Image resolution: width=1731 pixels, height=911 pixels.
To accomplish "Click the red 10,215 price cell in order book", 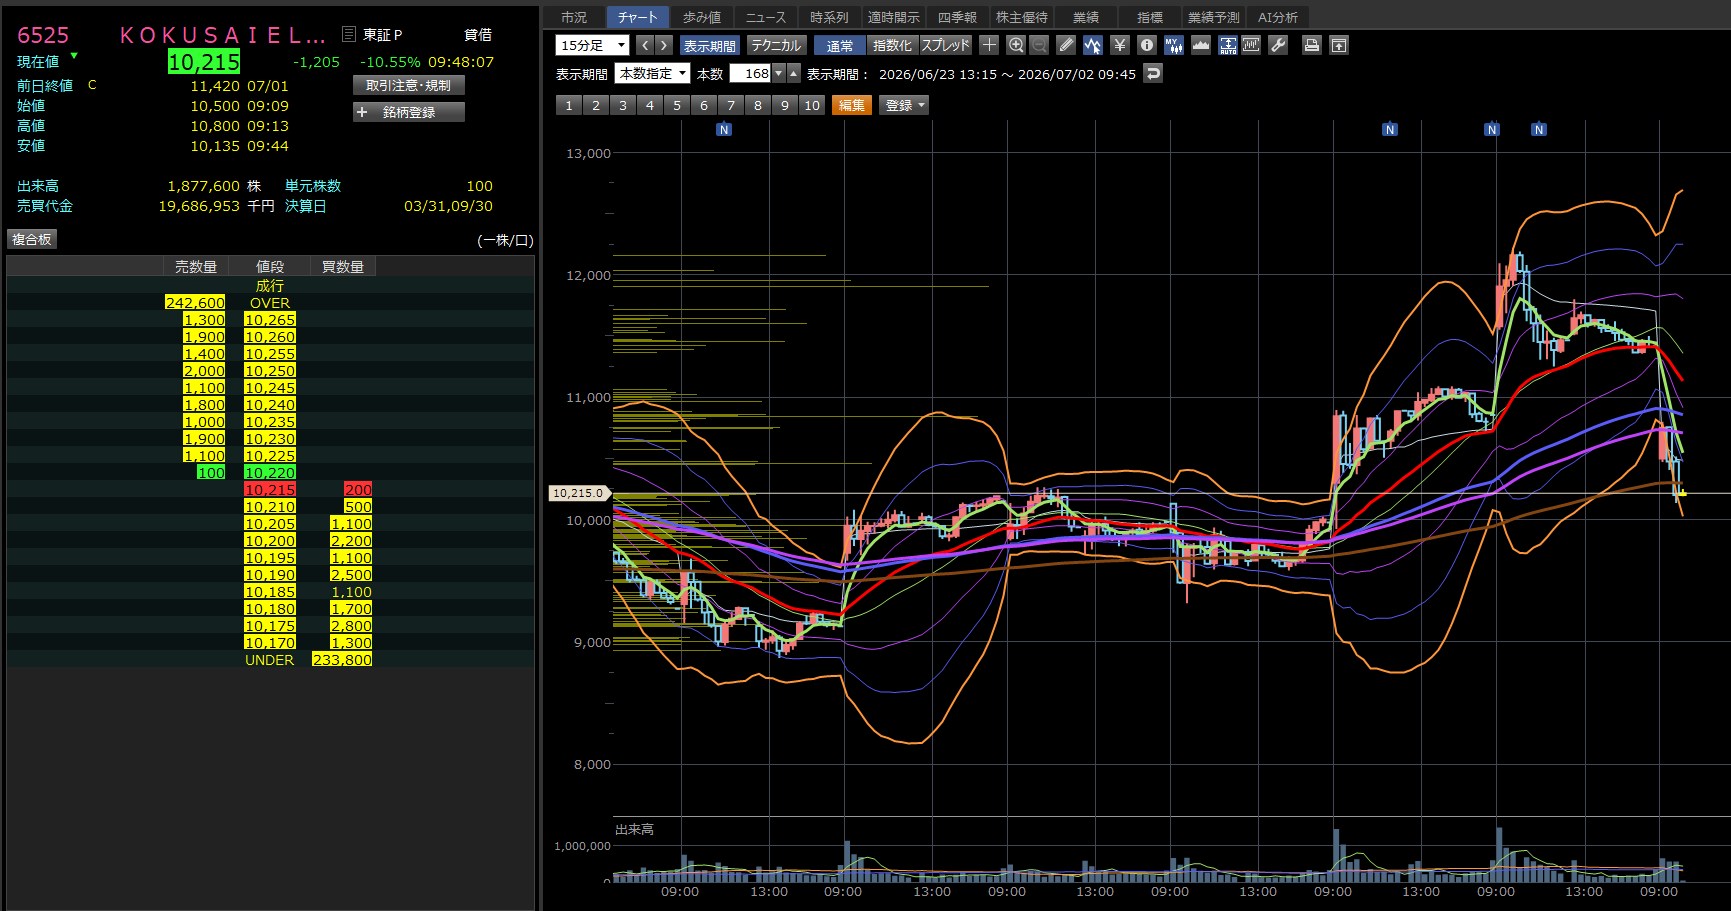I will (270, 490).
